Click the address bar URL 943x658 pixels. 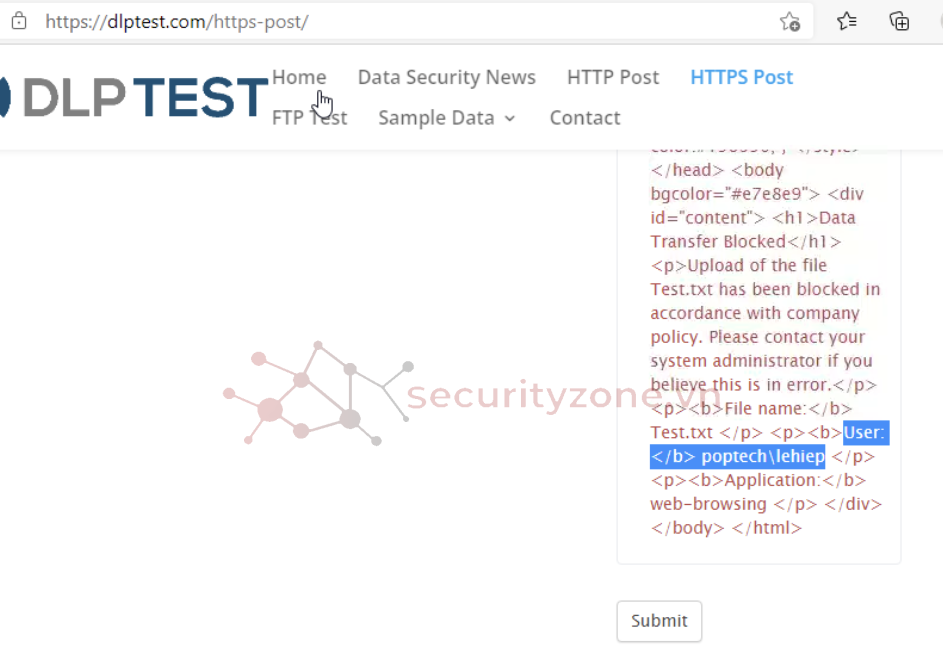click(x=177, y=21)
